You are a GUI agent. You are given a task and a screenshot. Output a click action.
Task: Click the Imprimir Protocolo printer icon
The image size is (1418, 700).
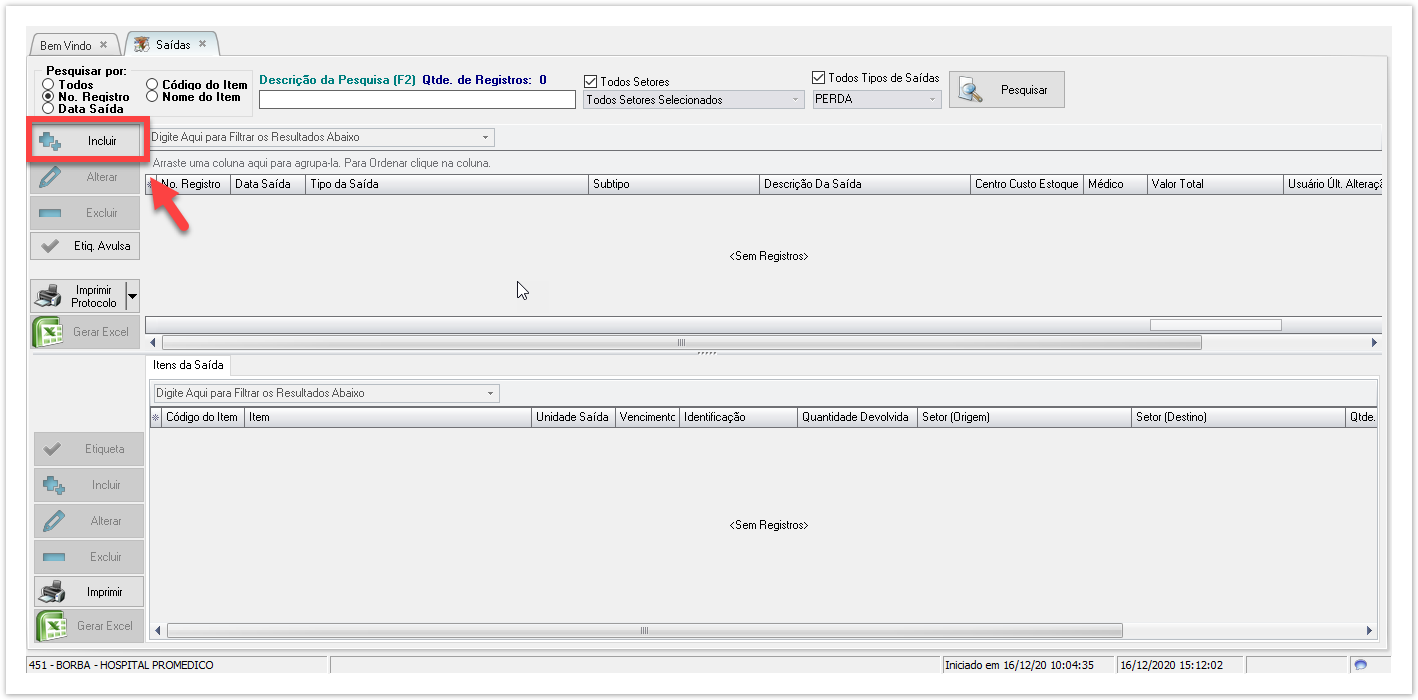tap(49, 297)
